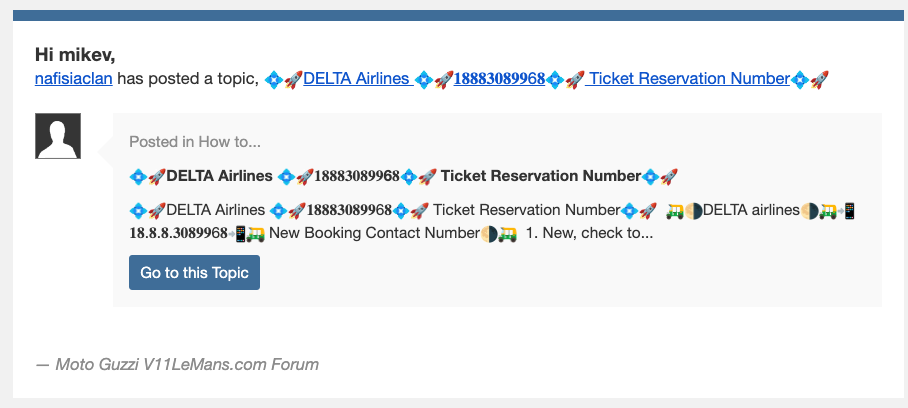
Task: Click the bold 18.8.8.3089968 number in the preview
Action: [x=179, y=234]
